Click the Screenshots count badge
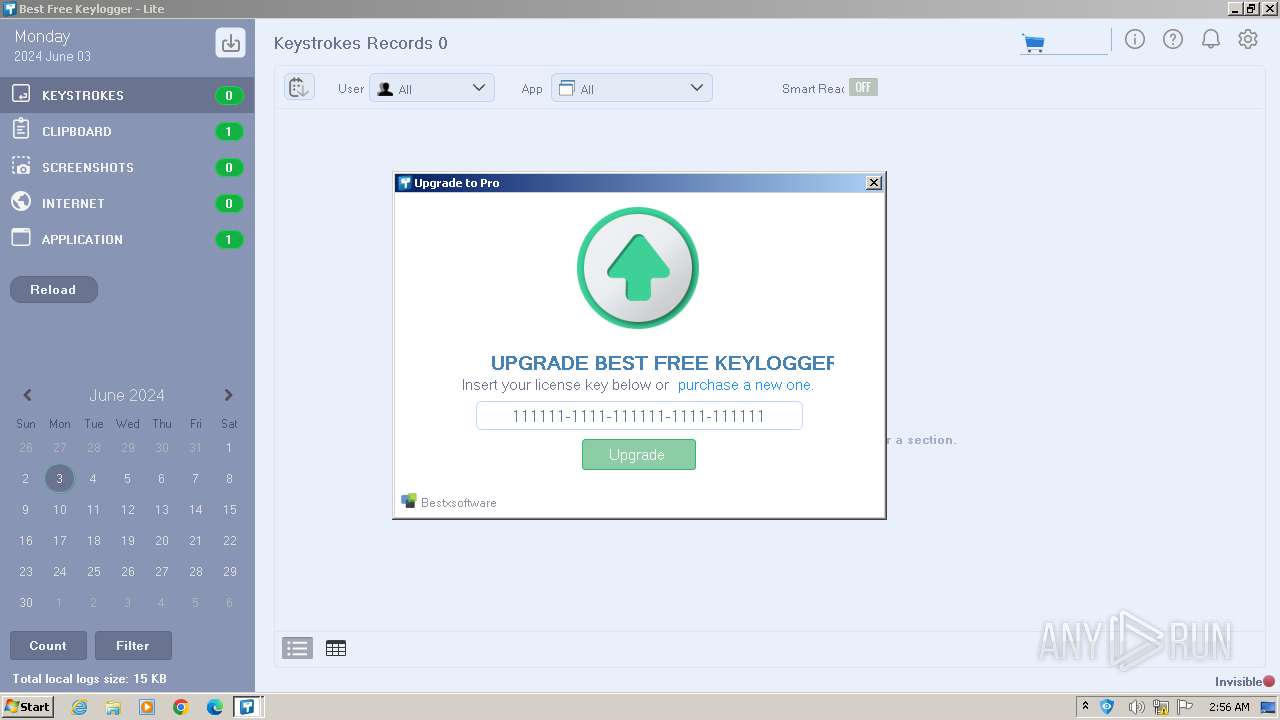 pyautogui.click(x=229, y=168)
